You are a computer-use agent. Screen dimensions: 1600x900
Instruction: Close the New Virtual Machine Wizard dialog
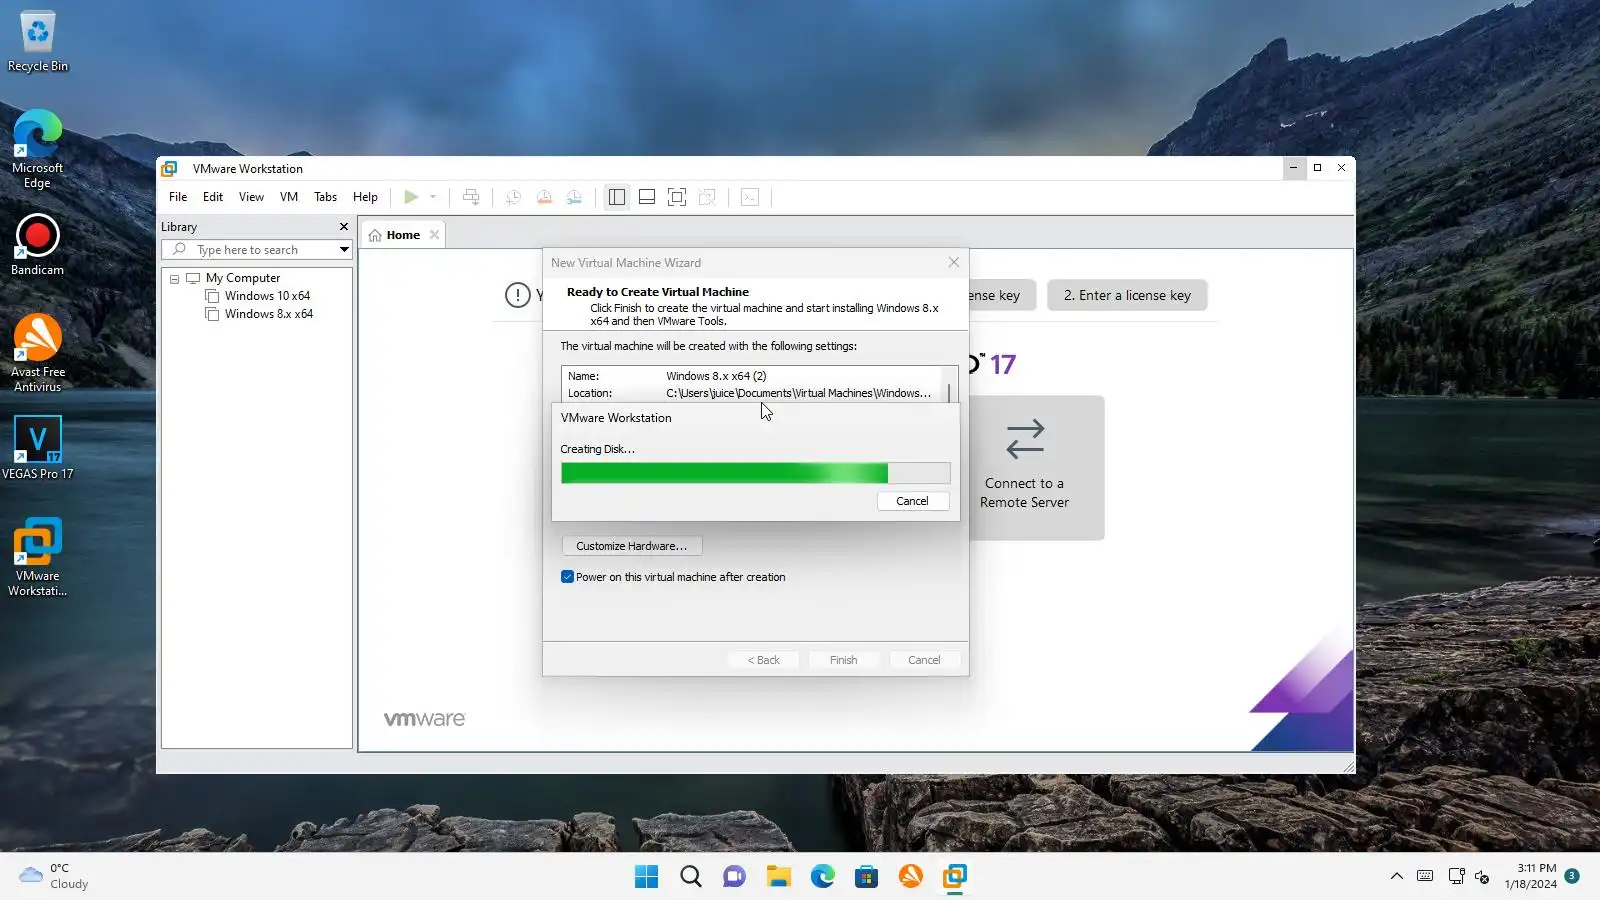(953, 262)
